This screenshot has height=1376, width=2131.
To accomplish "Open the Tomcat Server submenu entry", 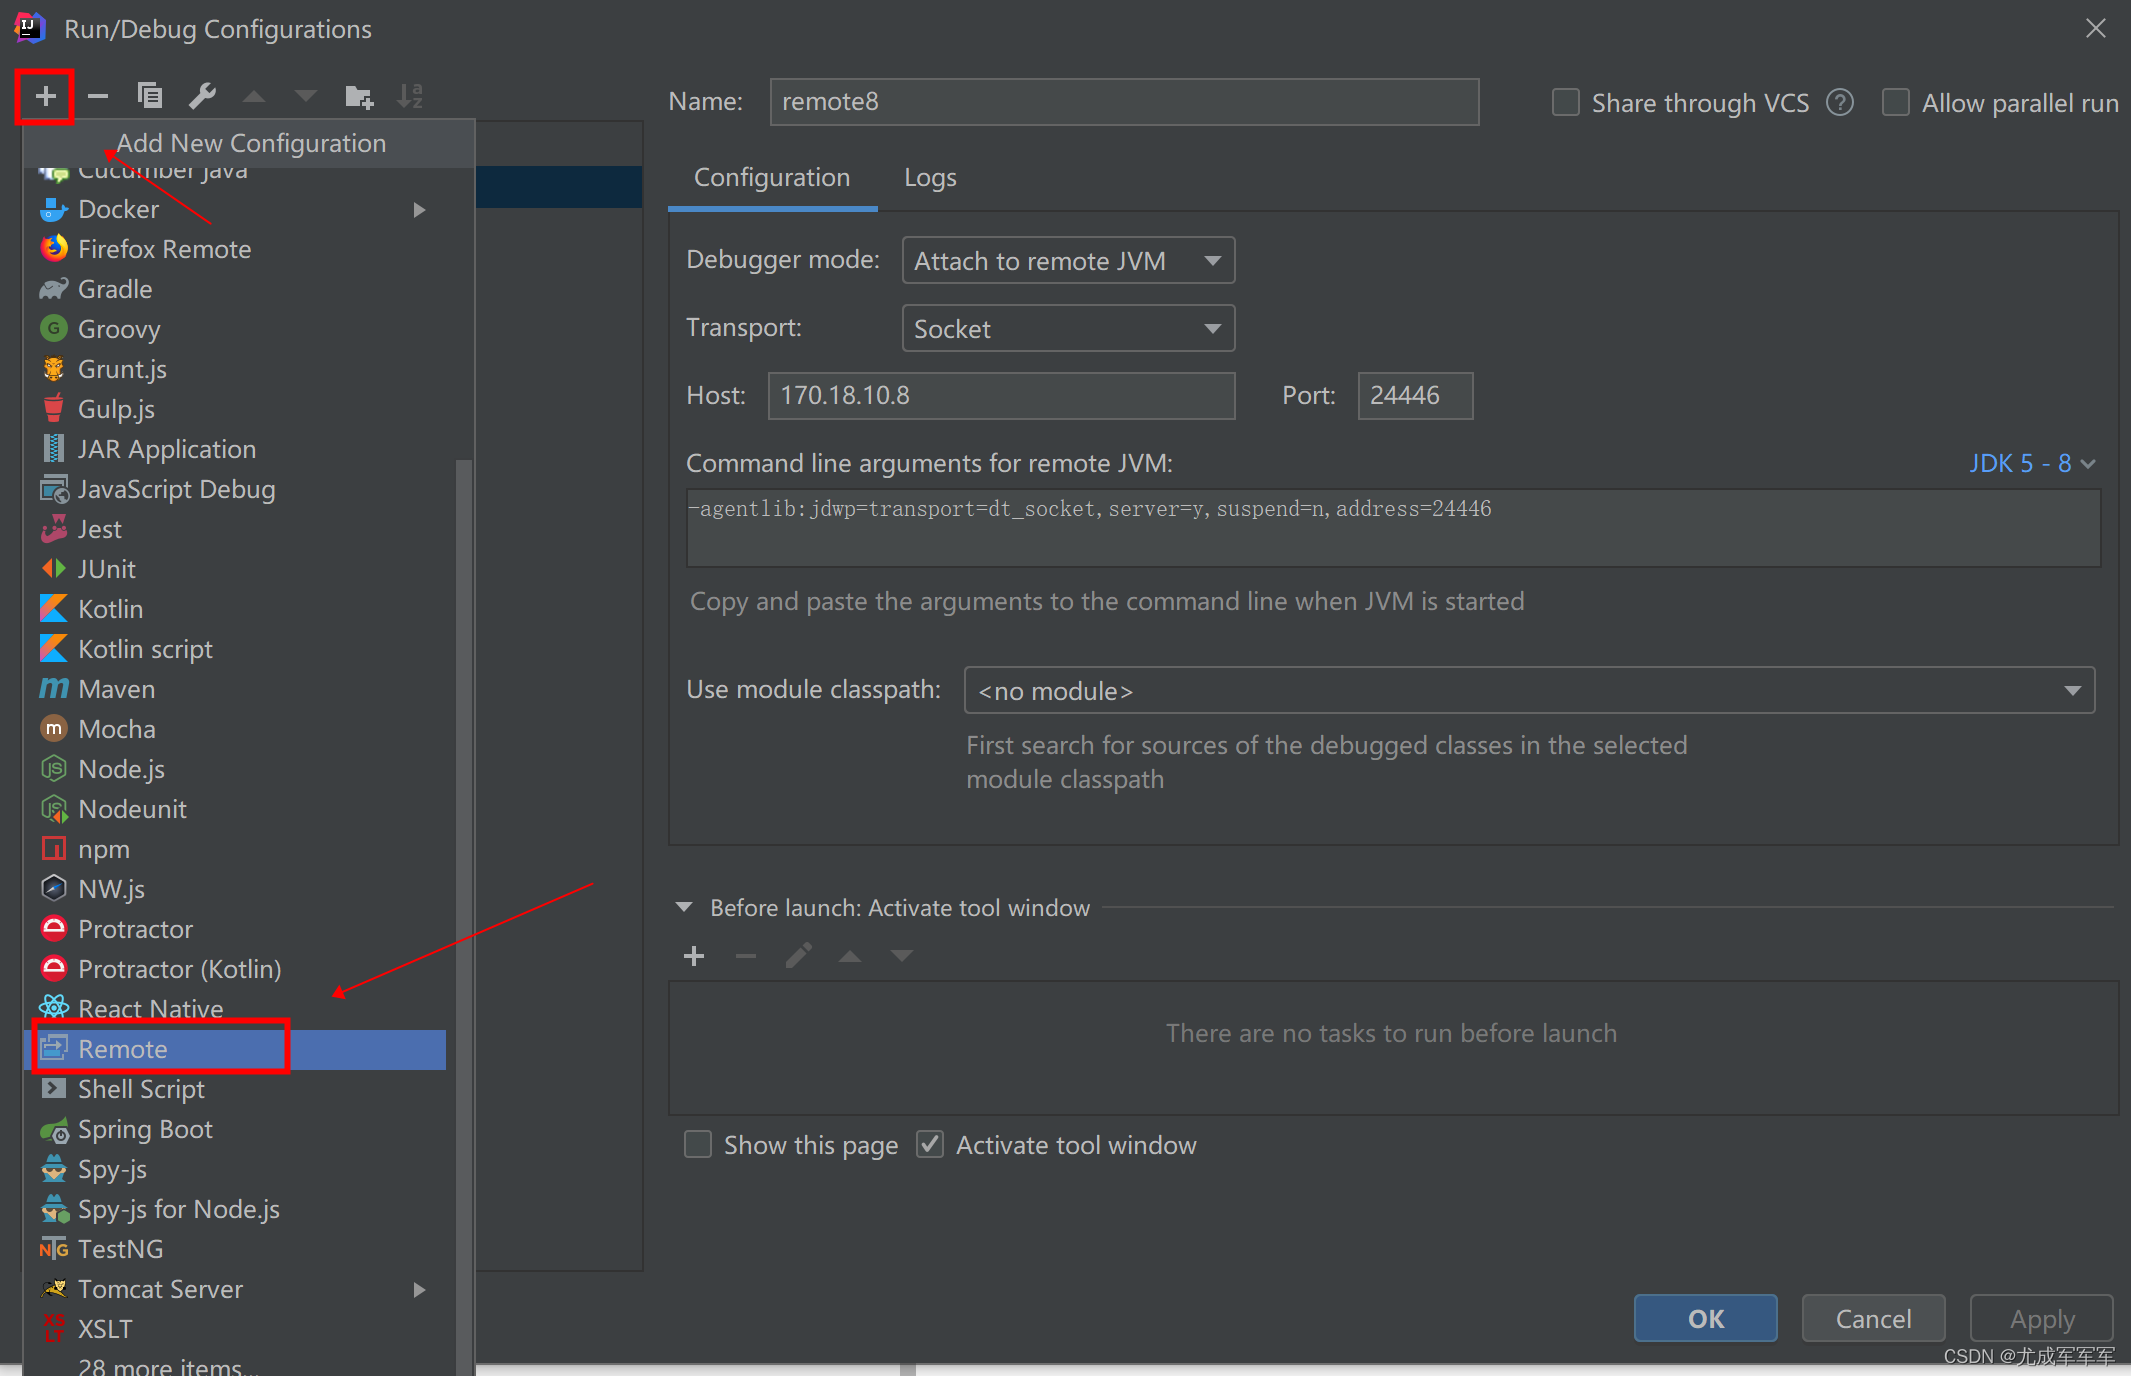I will tap(234, 1289).
